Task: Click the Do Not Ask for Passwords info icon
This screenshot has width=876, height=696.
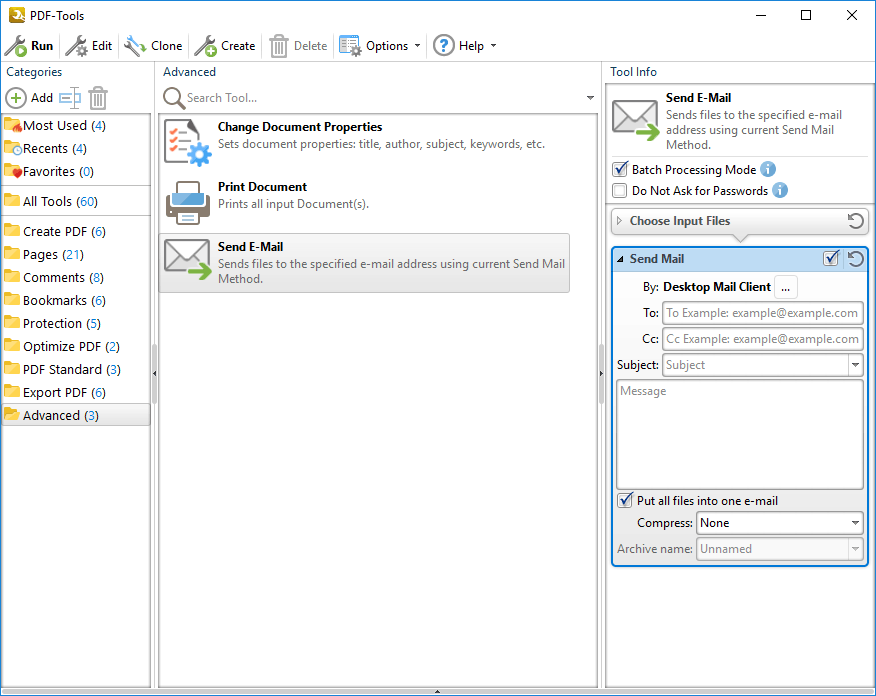Action: (x=780, y=190)
